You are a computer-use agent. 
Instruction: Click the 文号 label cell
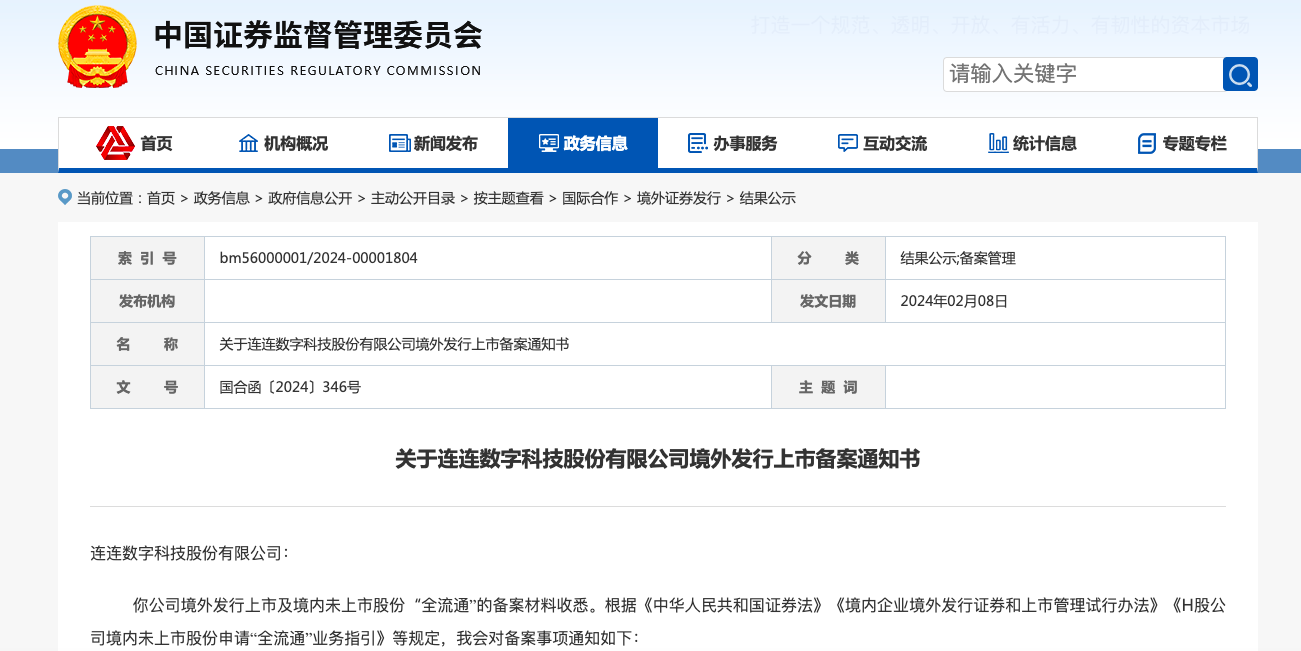click(147, 387)
